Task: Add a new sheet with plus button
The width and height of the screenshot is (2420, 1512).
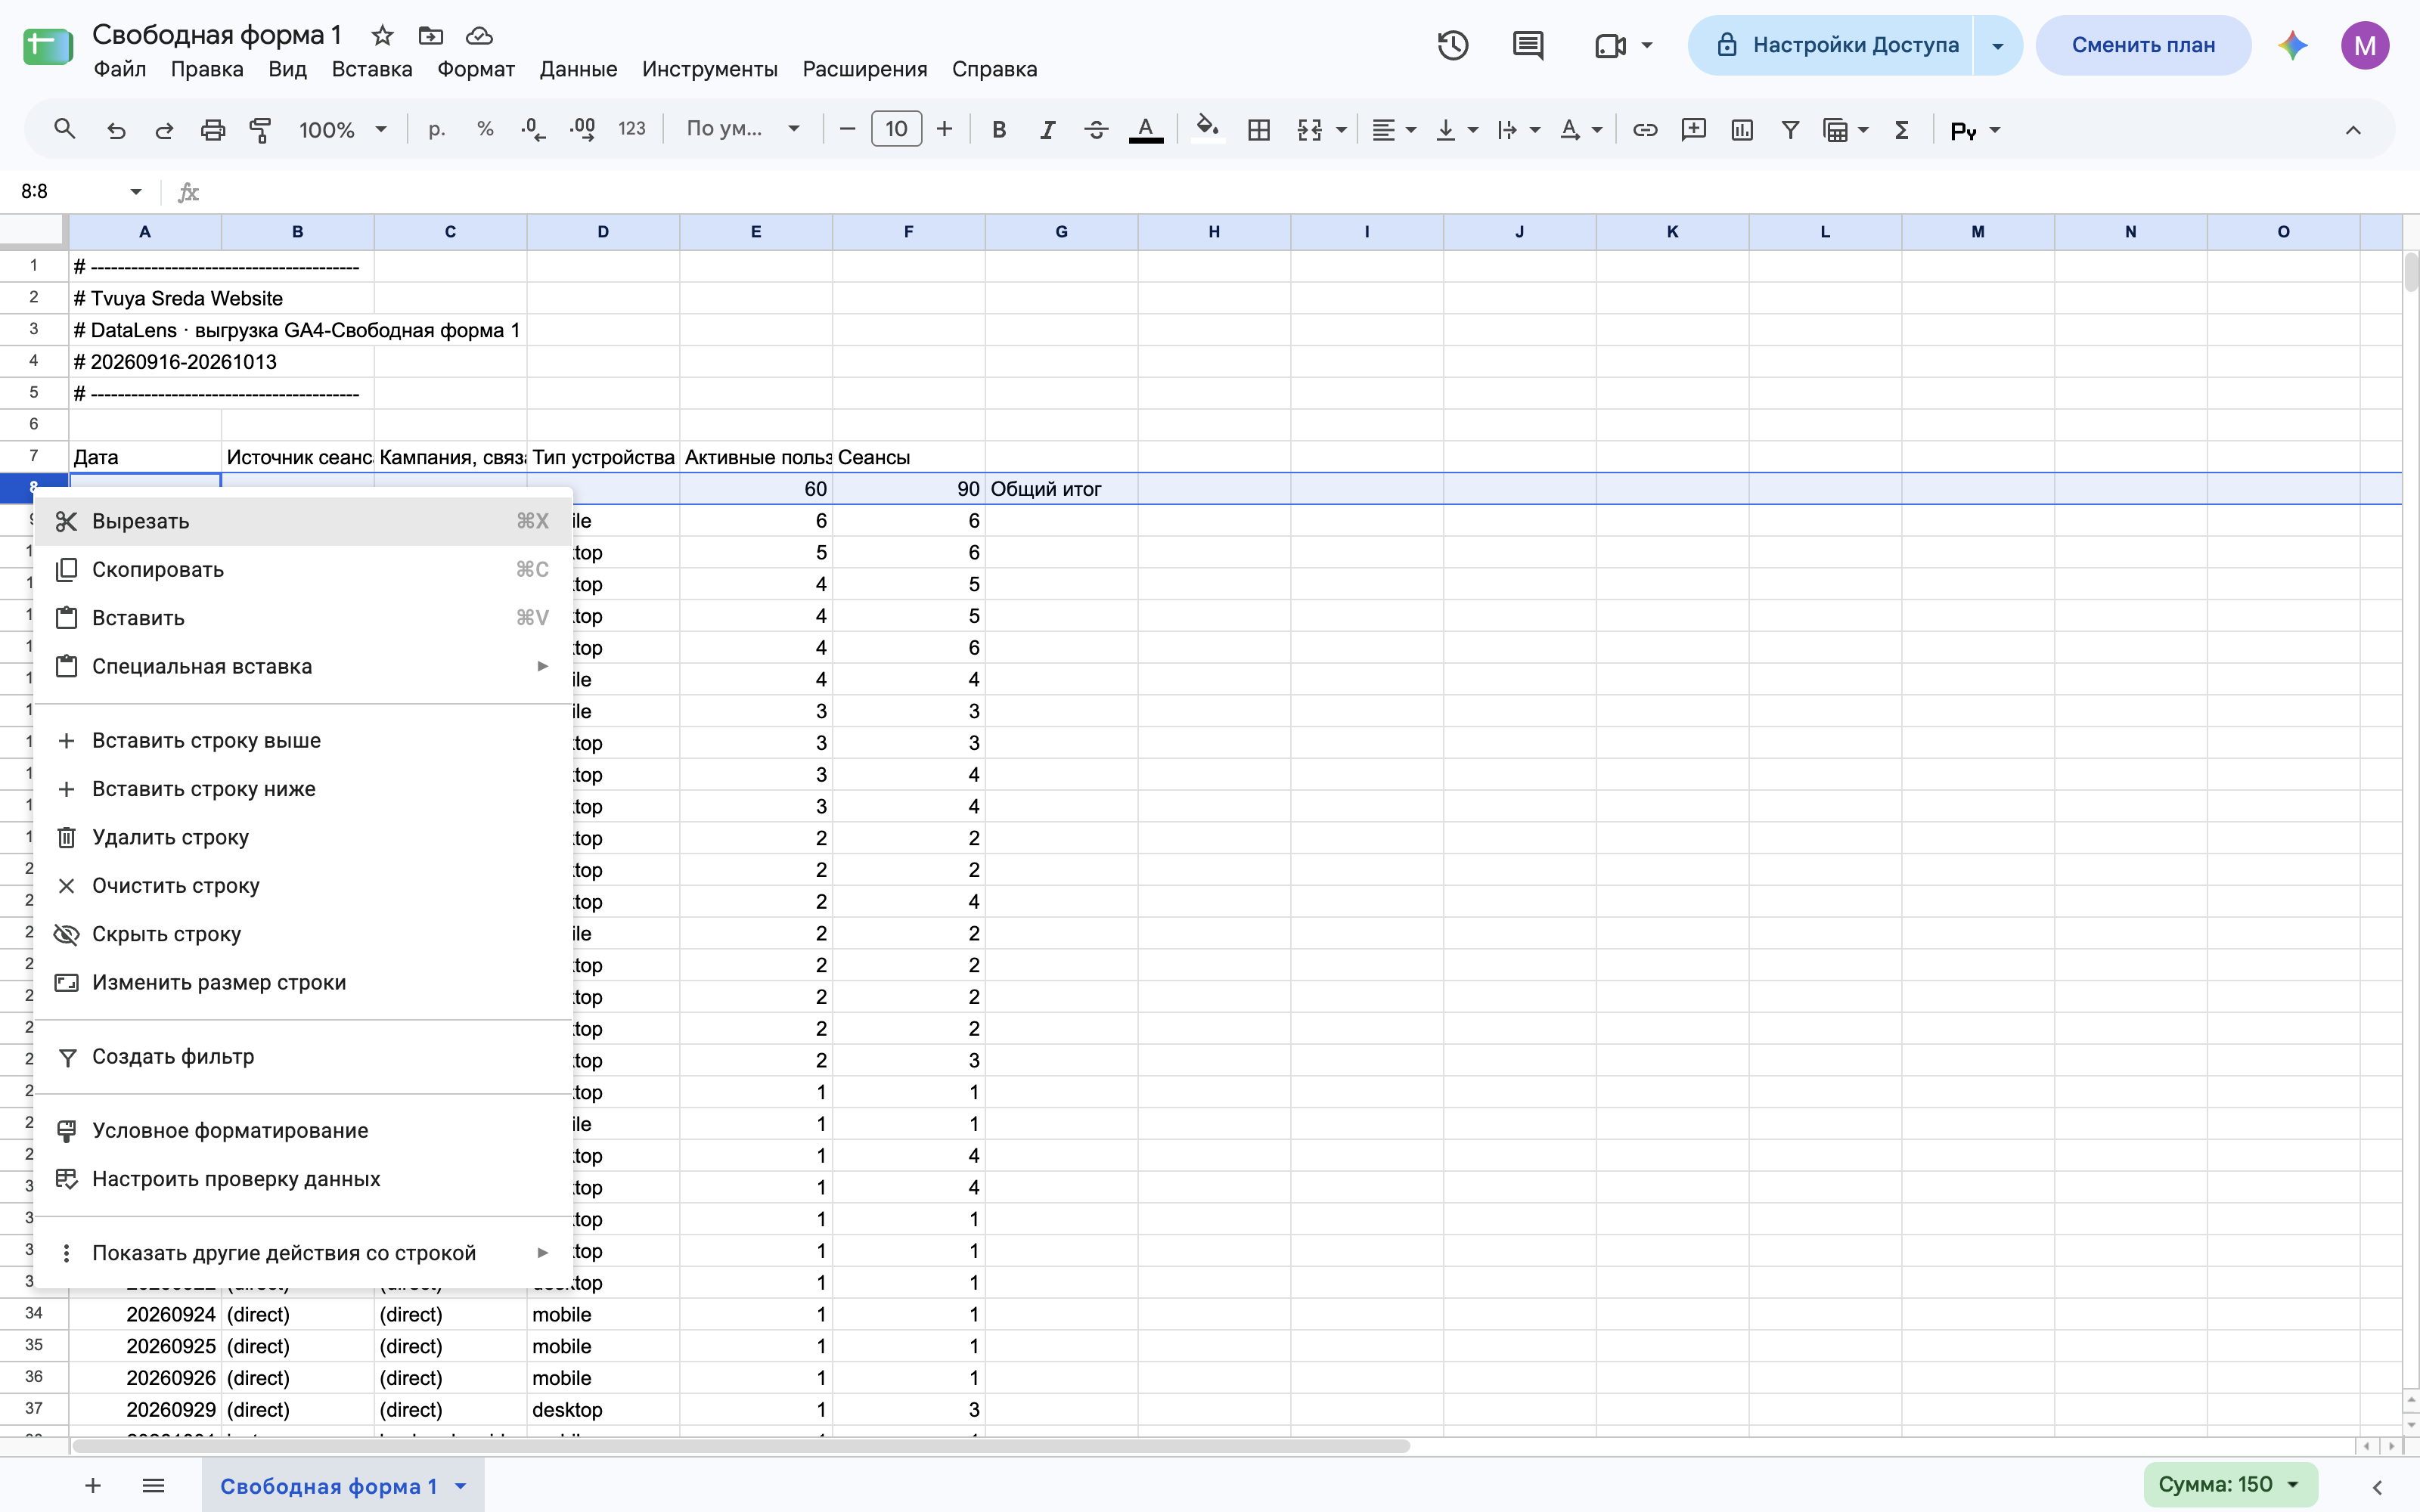Action: click(x=93, y=1485)
